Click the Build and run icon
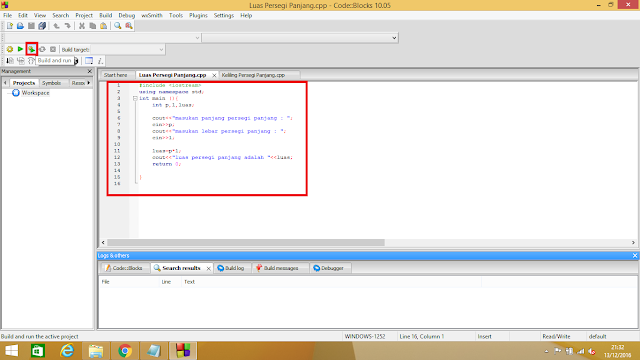The width and height of the screenshot is (640, 360). (x=31, y=49)
